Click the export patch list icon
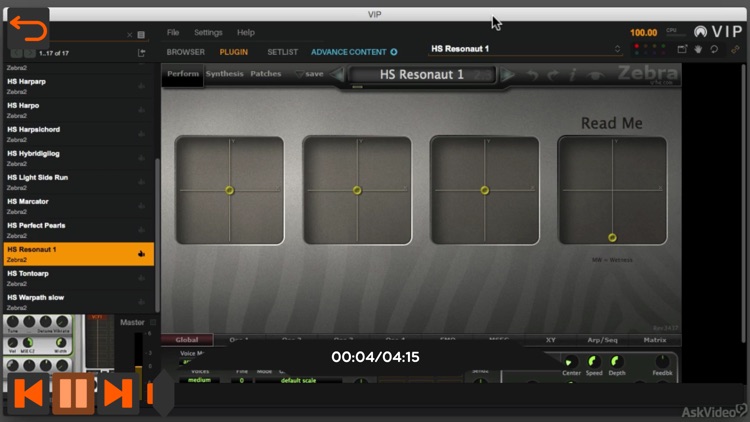The width and height of the screenshot is (750, 422). (141, 53)
